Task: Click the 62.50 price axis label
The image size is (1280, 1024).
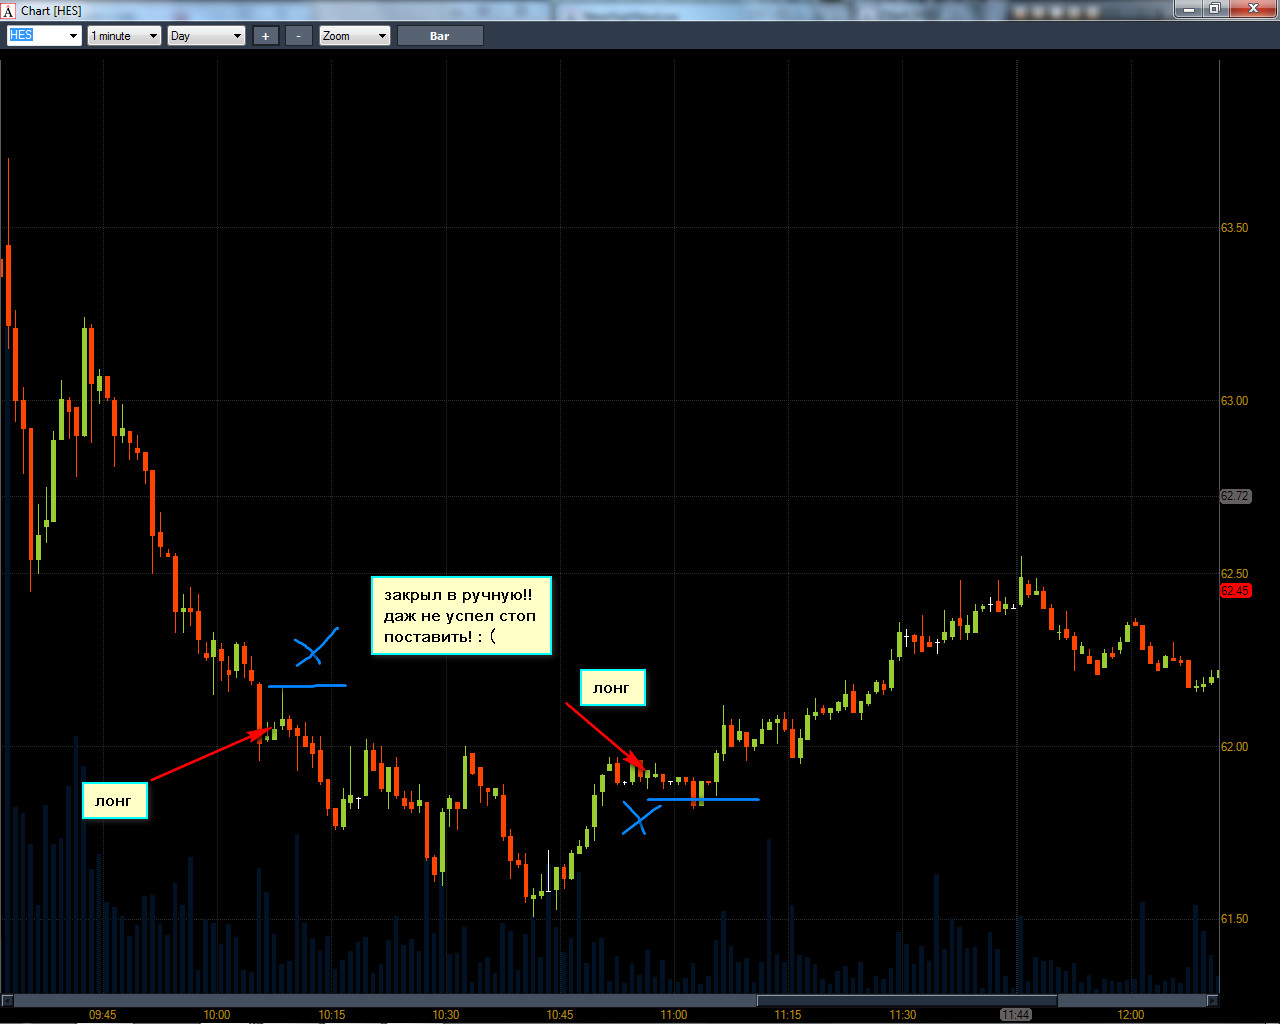Action: (1234, 574)
